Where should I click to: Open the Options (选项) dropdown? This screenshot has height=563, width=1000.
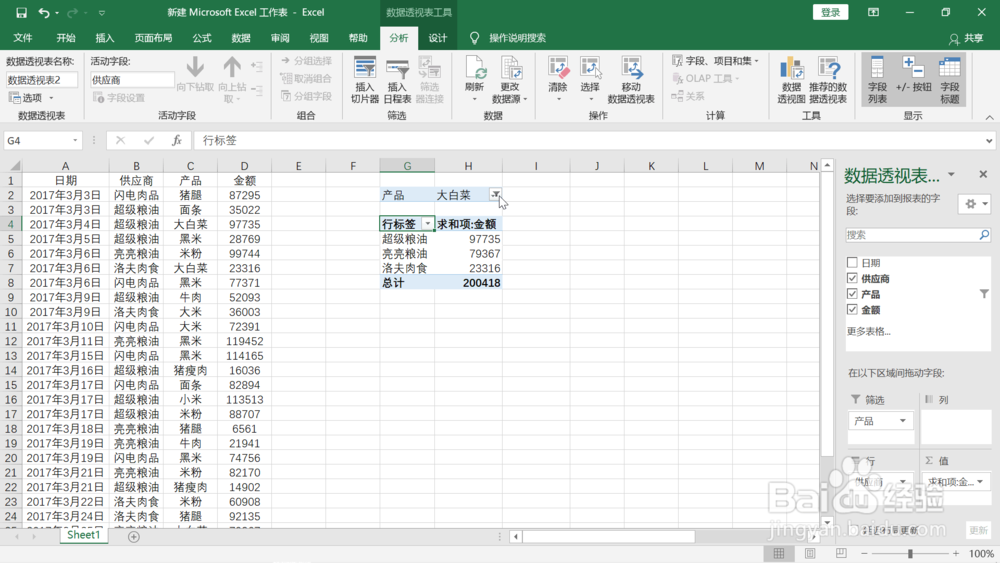[51, 98]
